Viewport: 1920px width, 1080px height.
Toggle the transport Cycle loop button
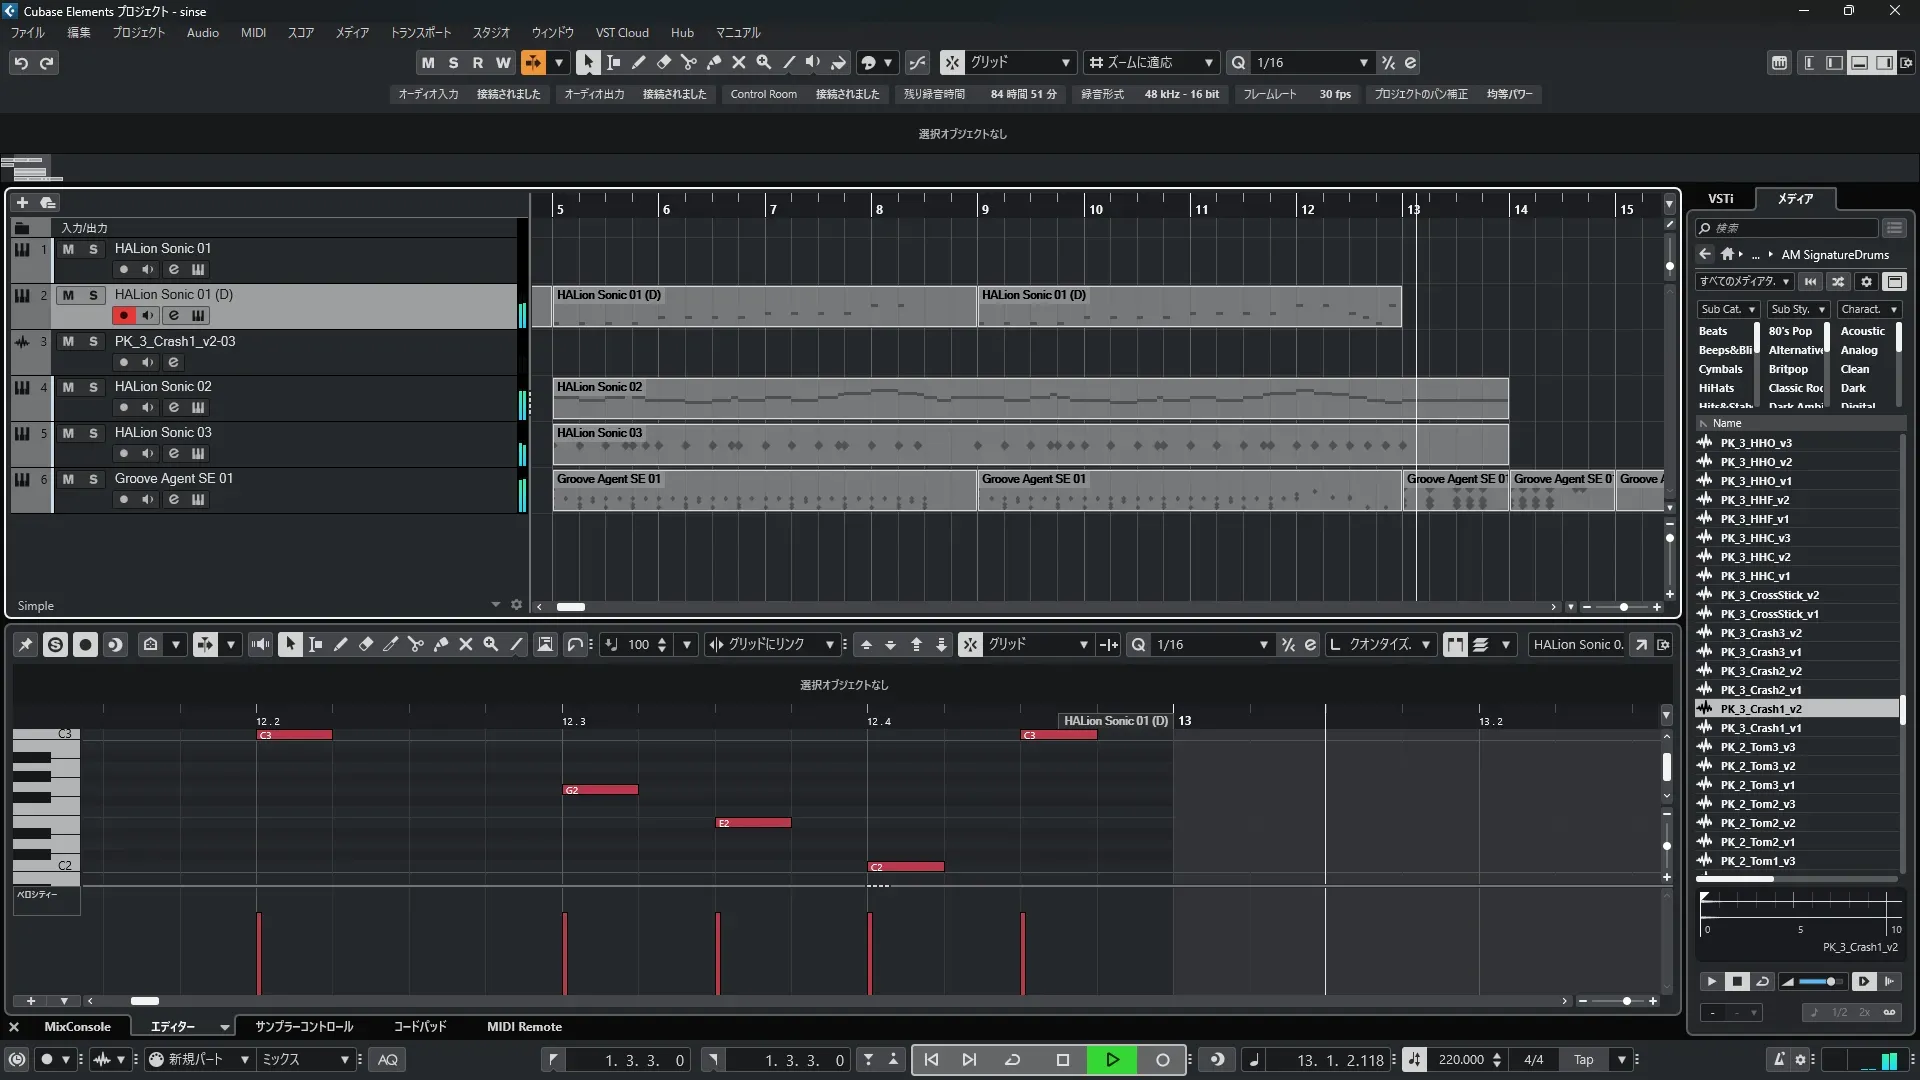pyautogui.click(x=1012, y=1060)
